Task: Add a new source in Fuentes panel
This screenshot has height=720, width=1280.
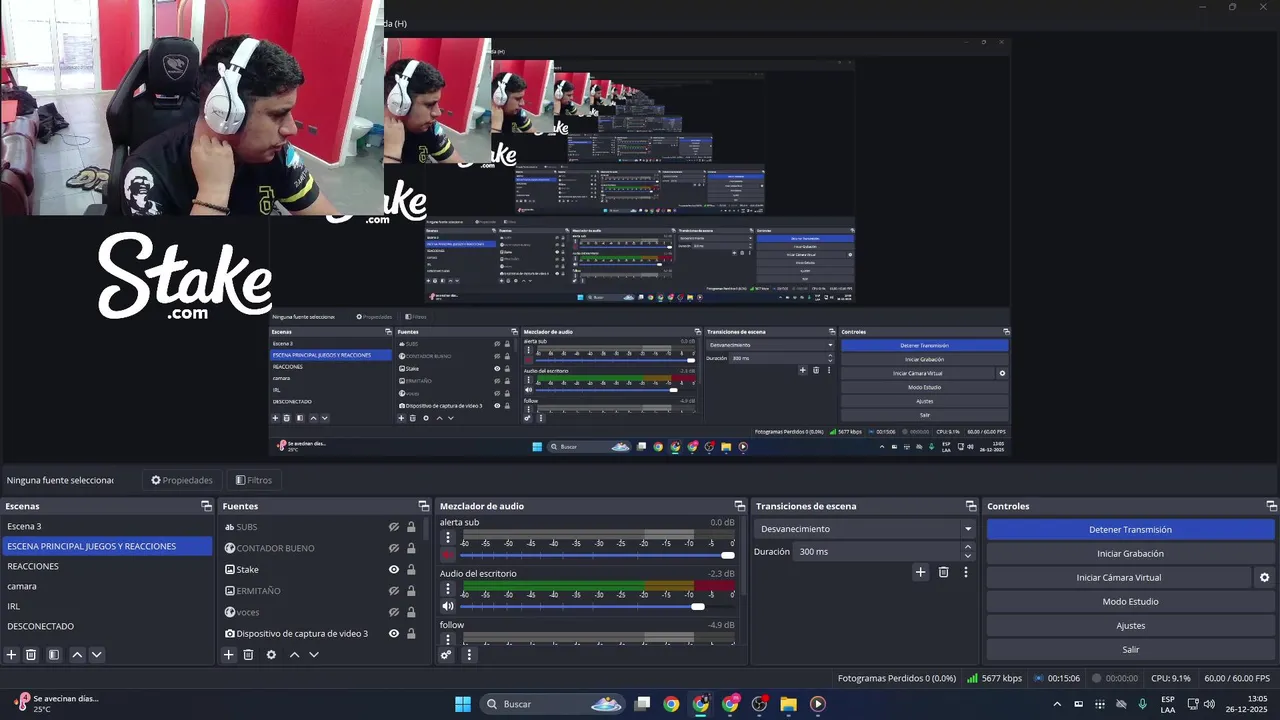Action: coord(228,655)
